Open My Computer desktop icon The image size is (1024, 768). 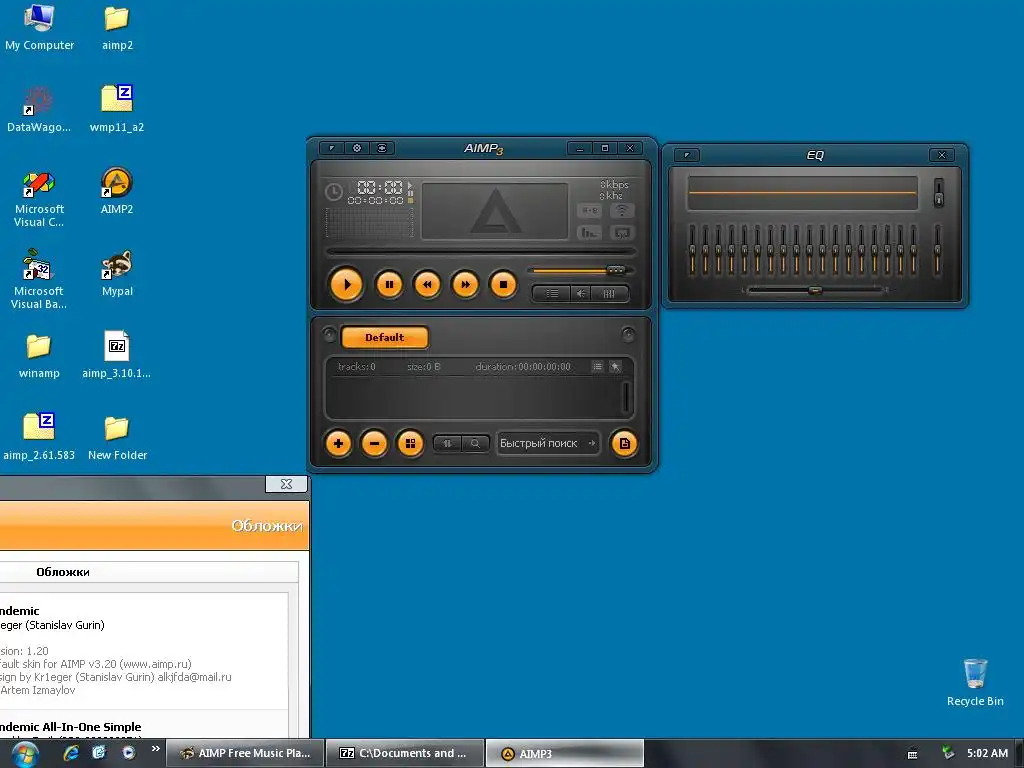click(x=39, y=27)
